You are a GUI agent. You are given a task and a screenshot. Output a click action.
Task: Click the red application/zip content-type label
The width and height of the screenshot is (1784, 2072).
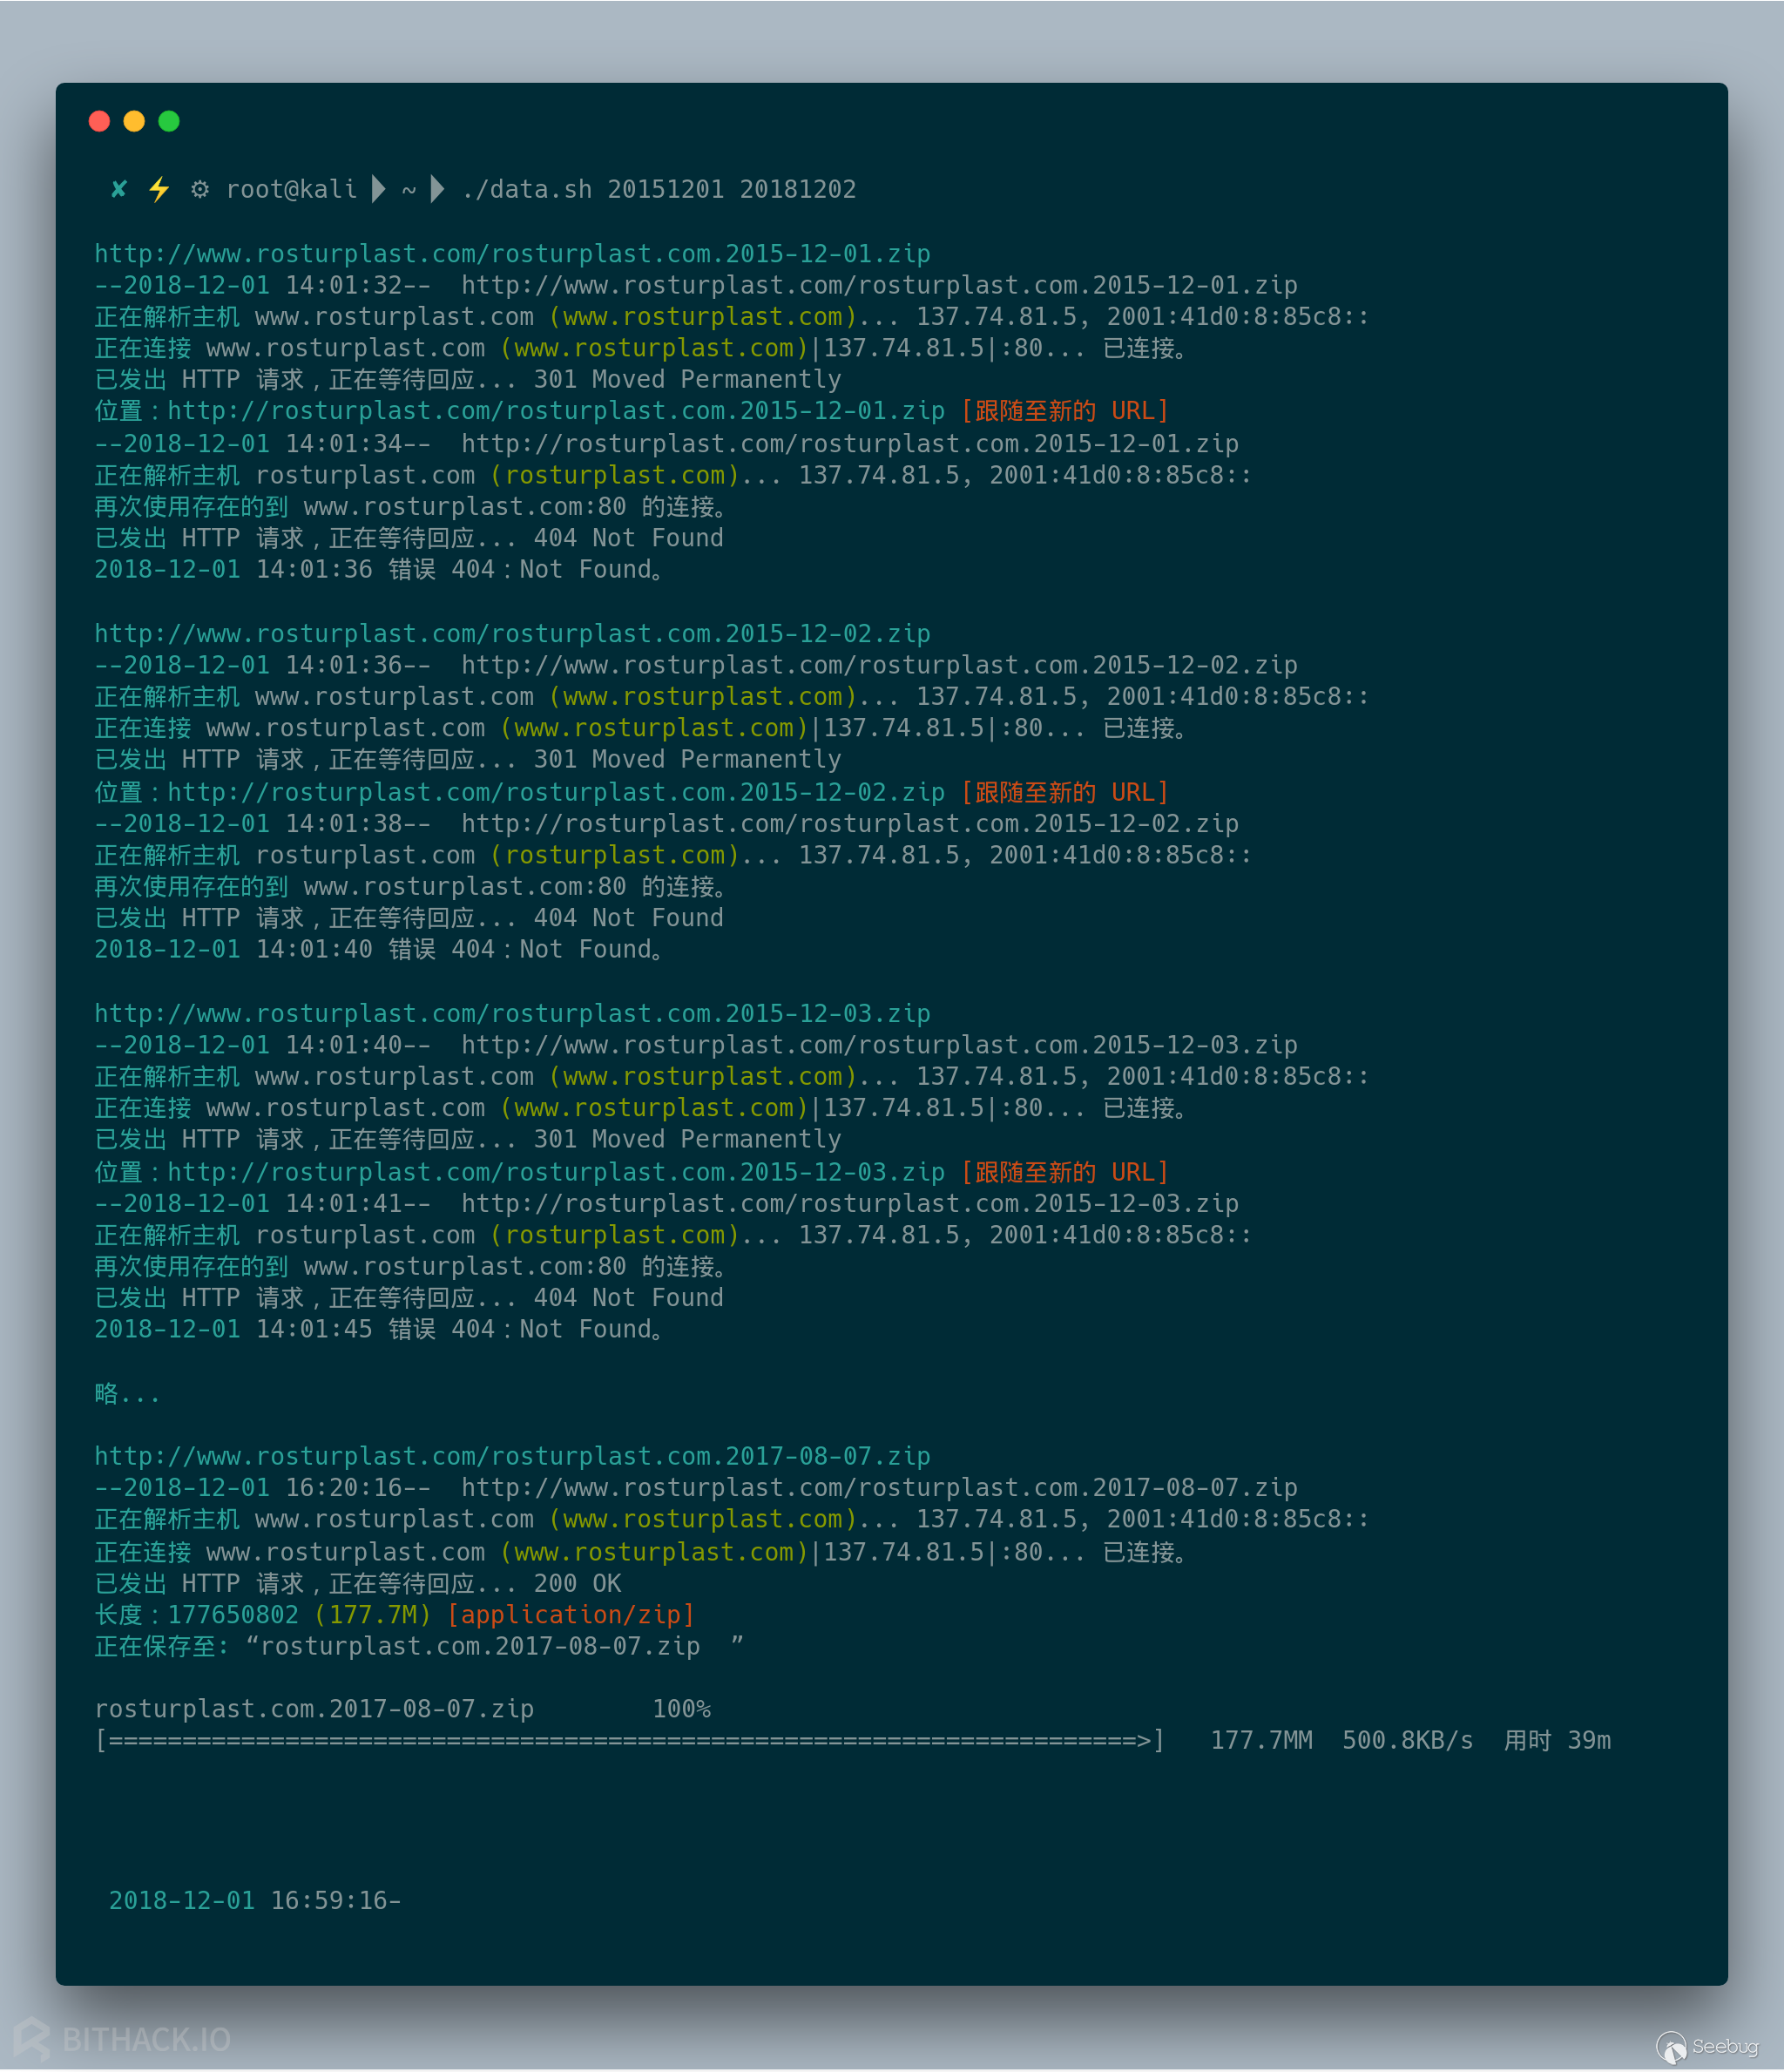pos(571,1614)
